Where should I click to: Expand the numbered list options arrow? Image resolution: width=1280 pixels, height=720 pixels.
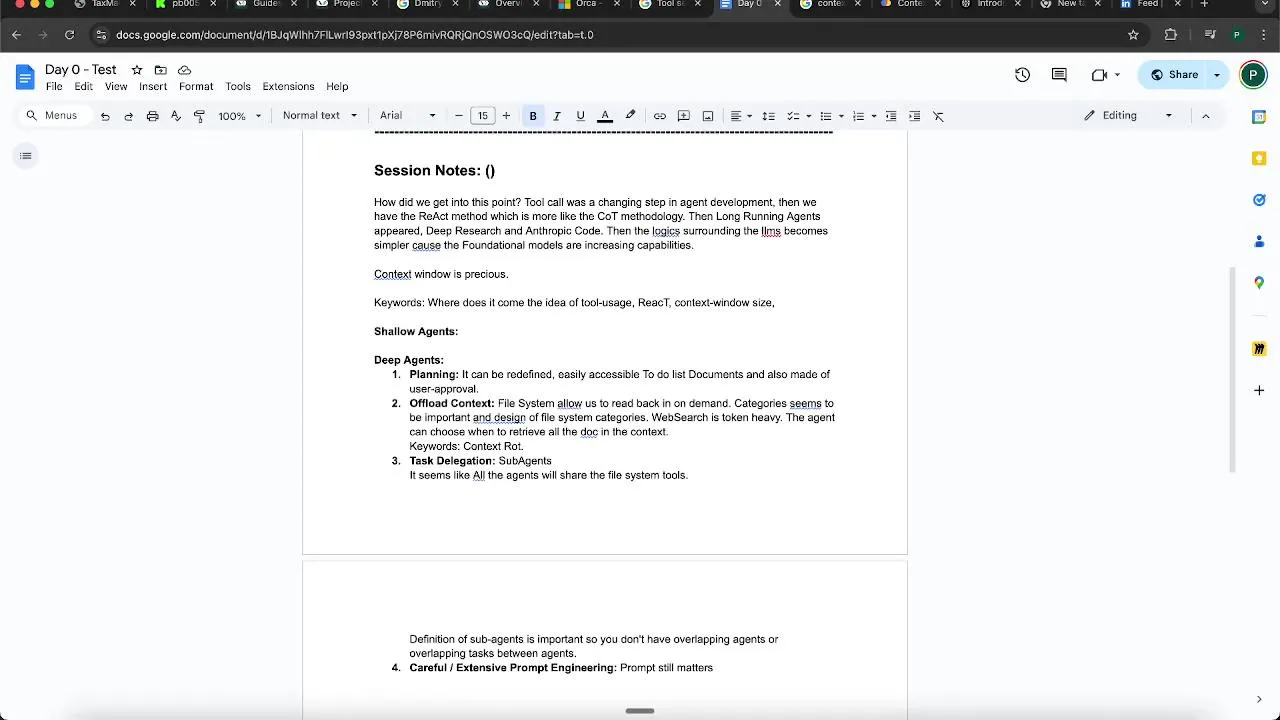click(x=874, y=116)
